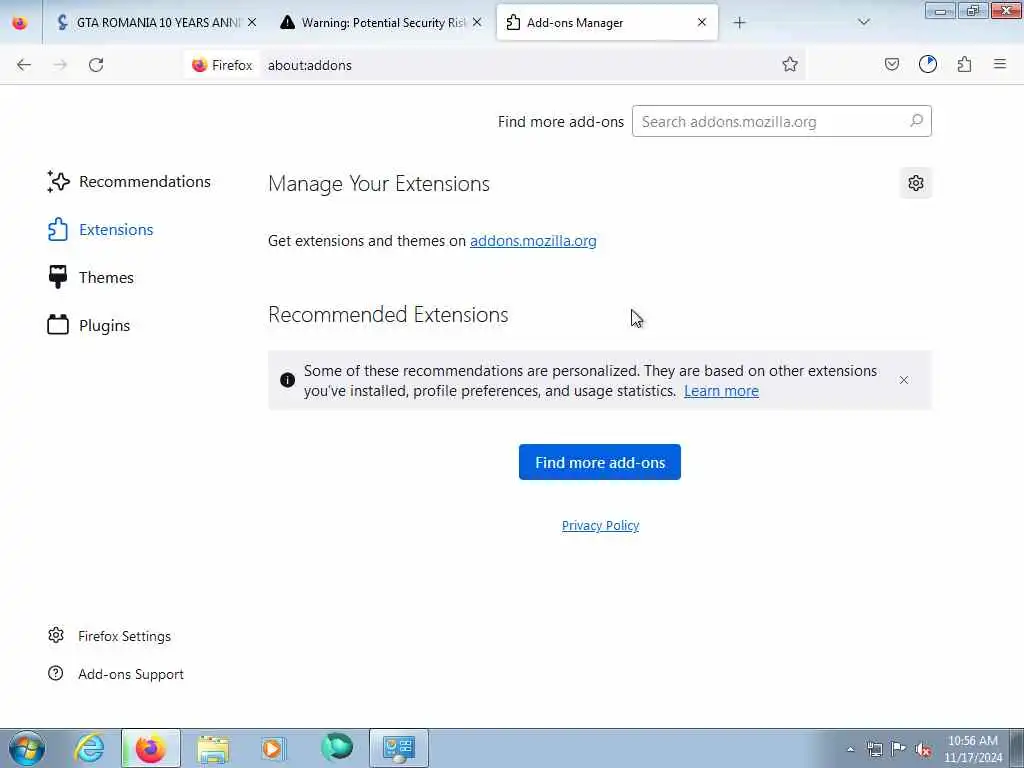
Task: Close the Add-ons Manager tab
Action: [x=702, y=23]
